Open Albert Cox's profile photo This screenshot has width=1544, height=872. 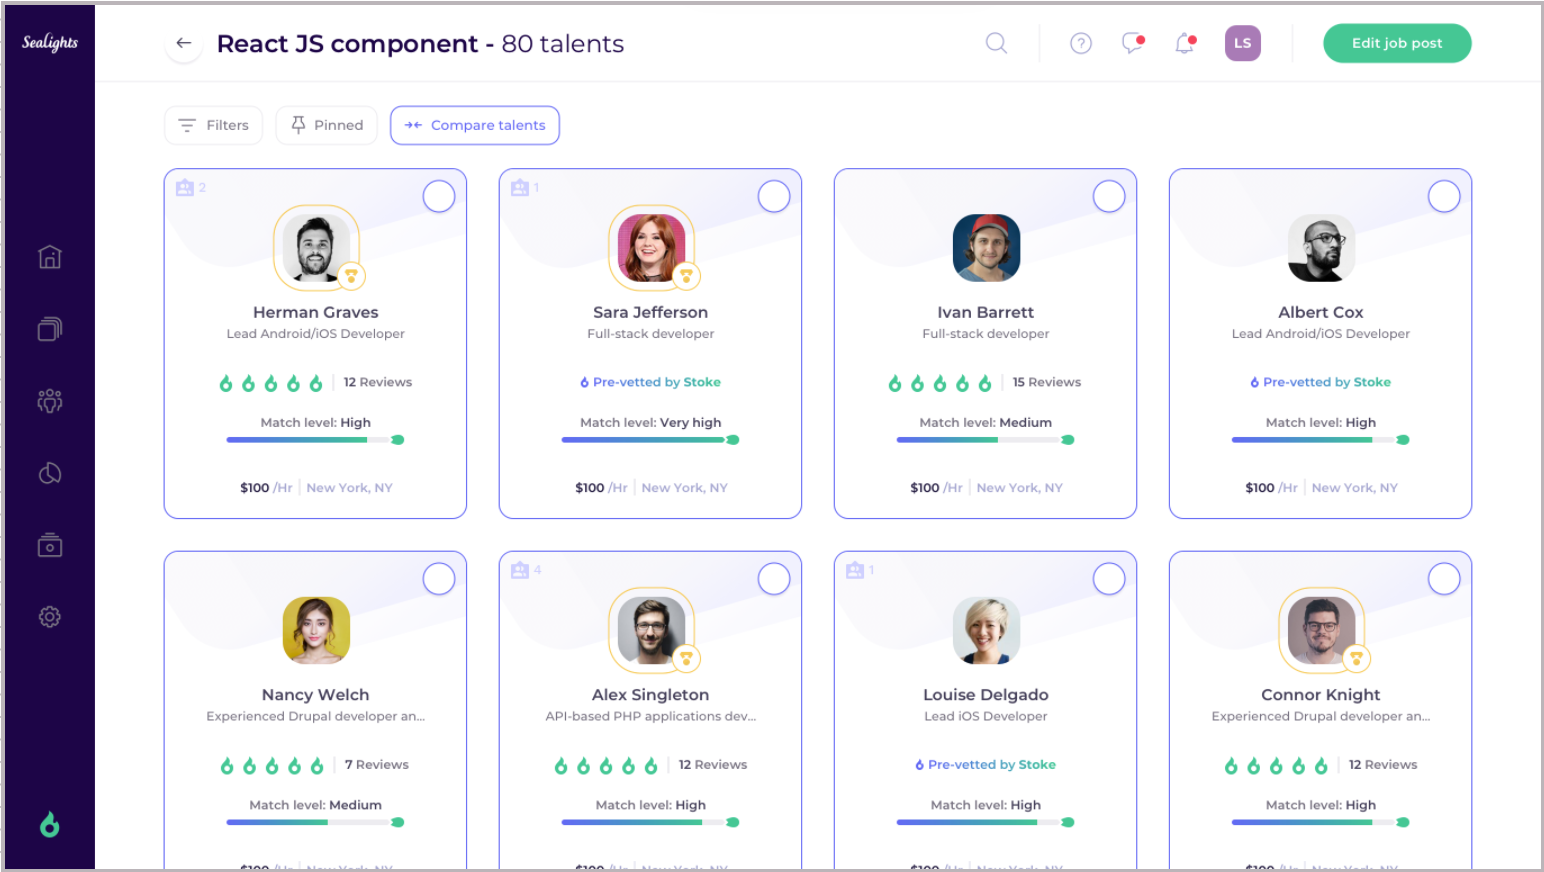(x=1321, y=247)
